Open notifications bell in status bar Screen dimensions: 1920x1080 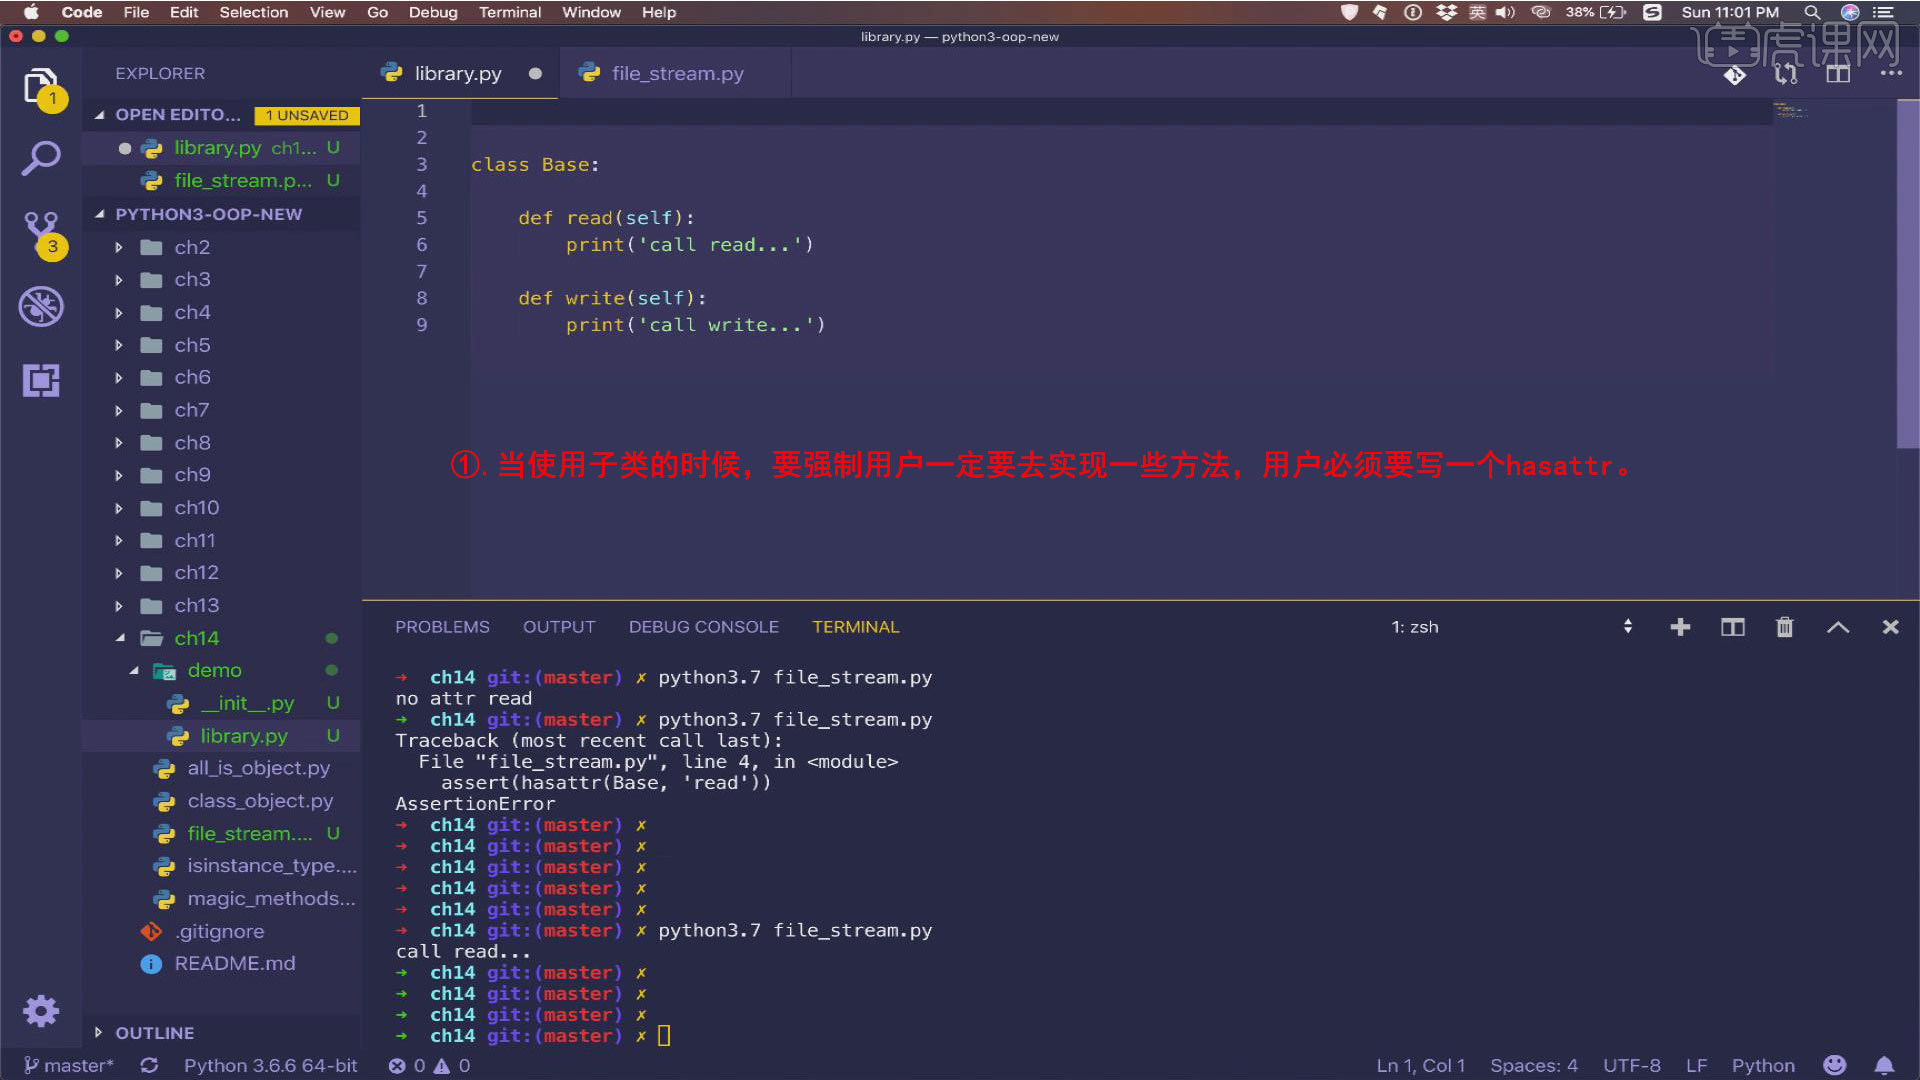tap(1884, 1065)
